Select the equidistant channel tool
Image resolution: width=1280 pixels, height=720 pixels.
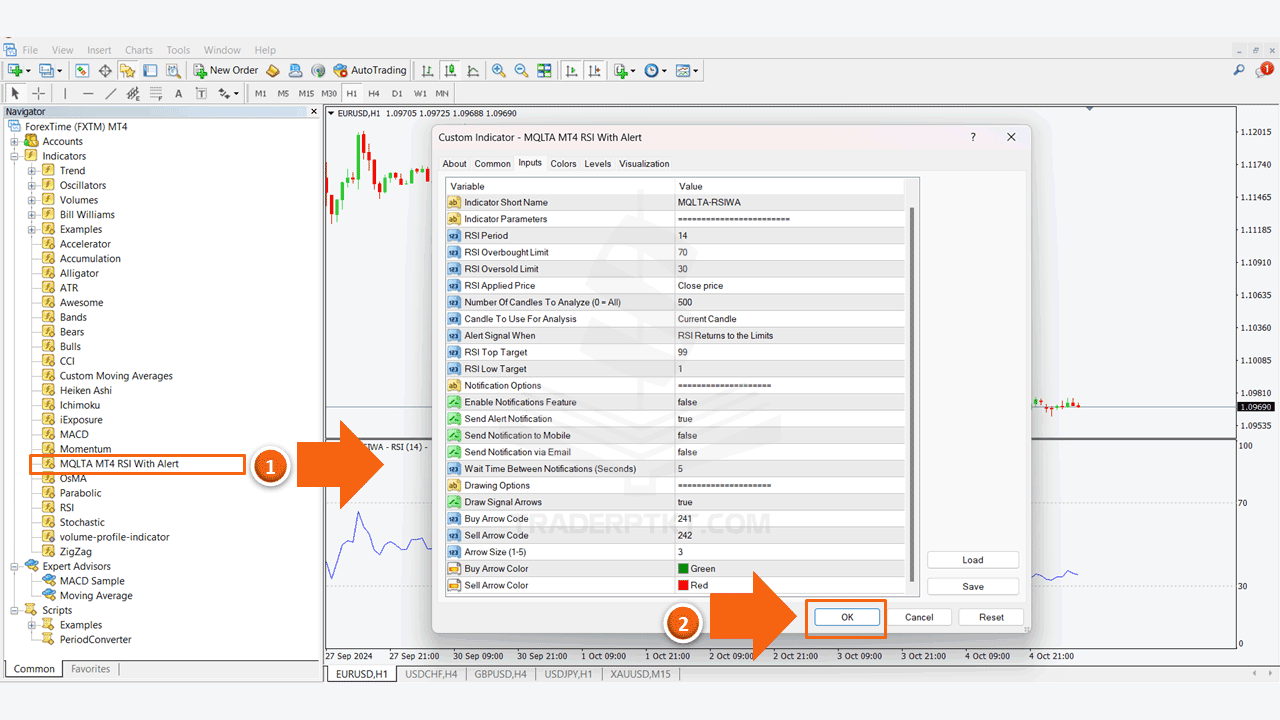tap(133, 93)
